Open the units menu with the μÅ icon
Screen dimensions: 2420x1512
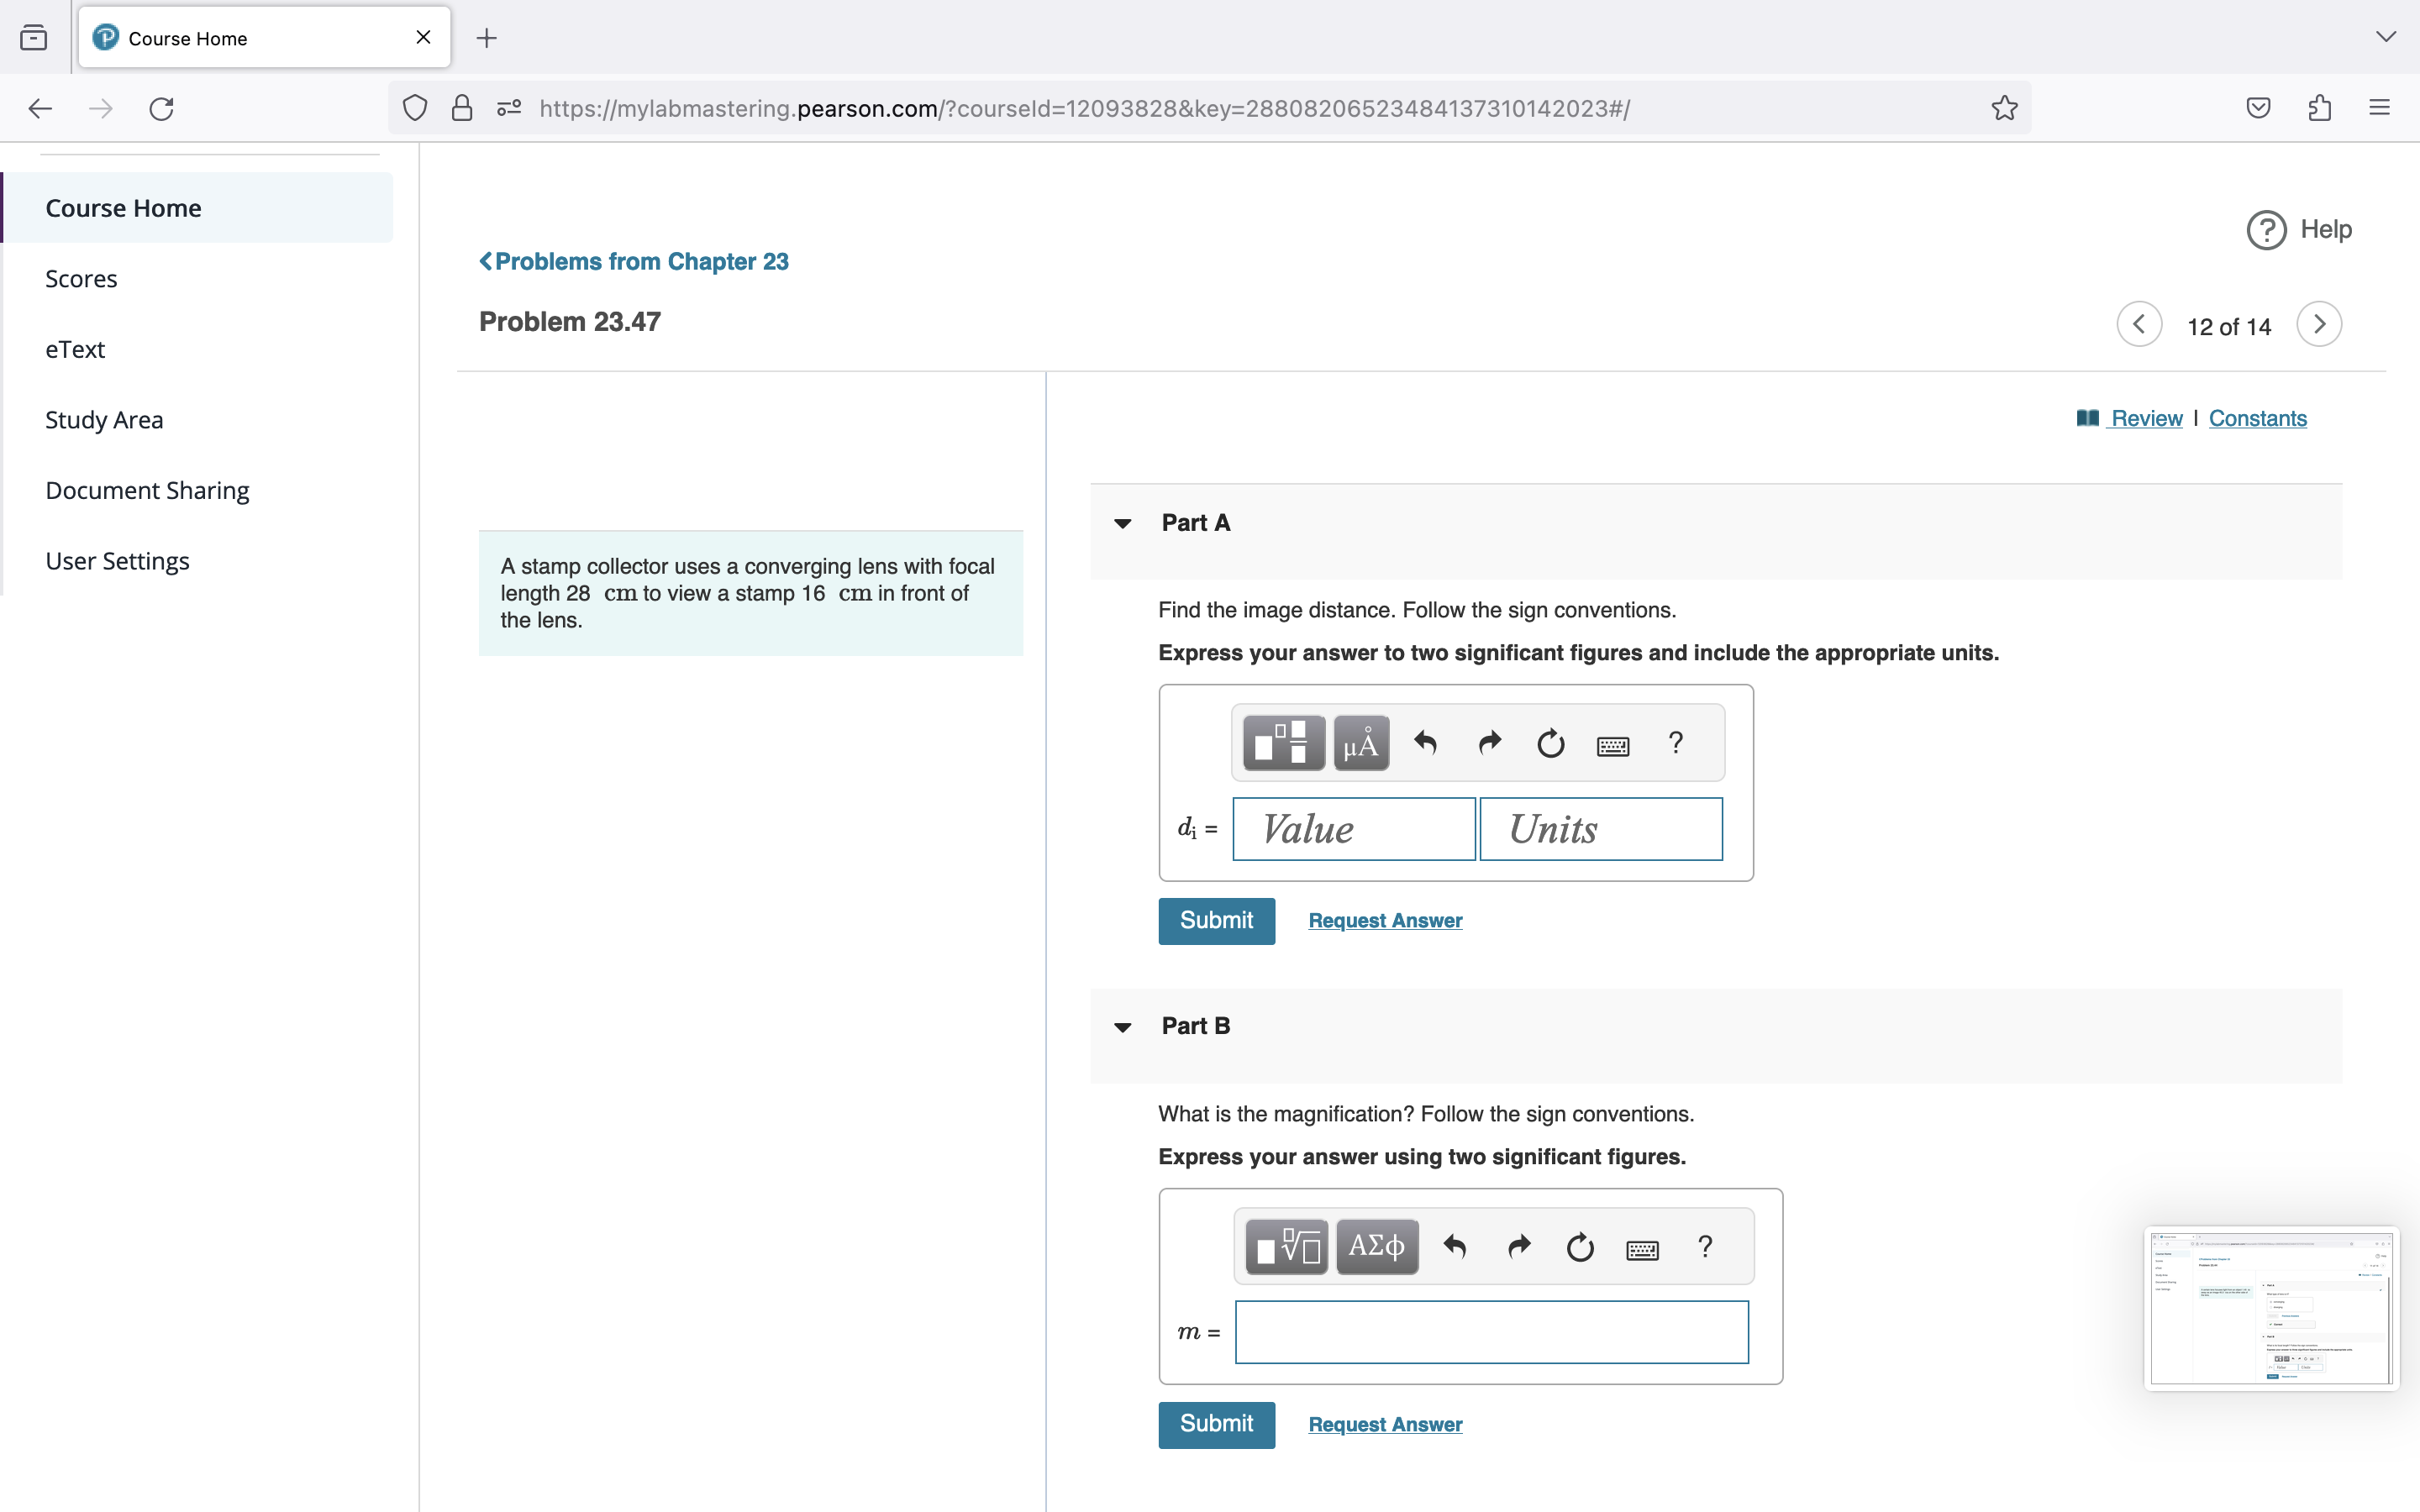tap(1360, 742)
